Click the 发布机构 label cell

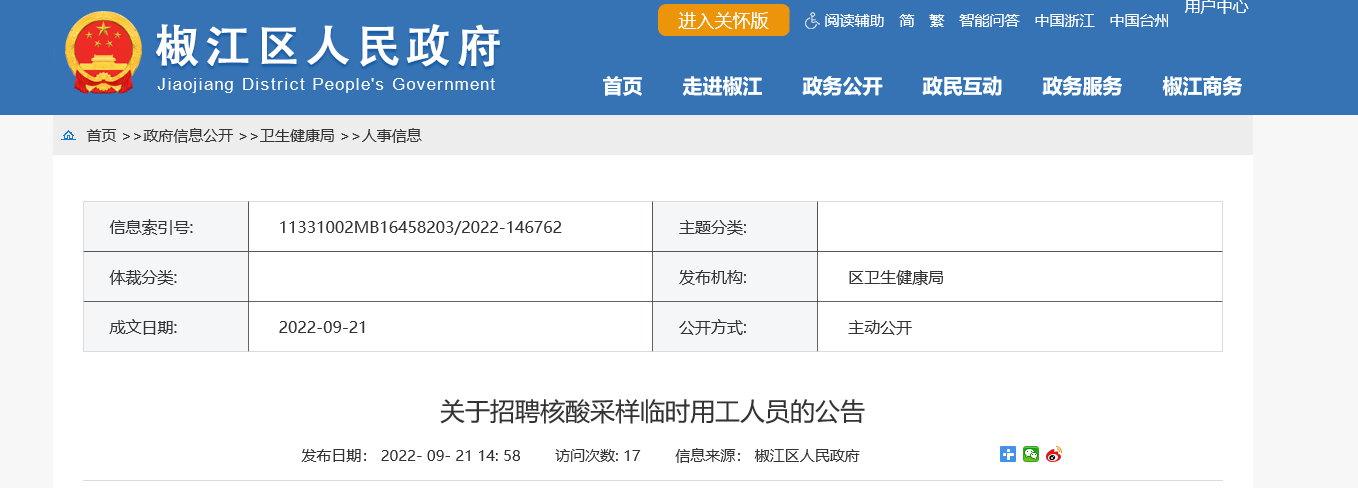[x=735, y=277]
